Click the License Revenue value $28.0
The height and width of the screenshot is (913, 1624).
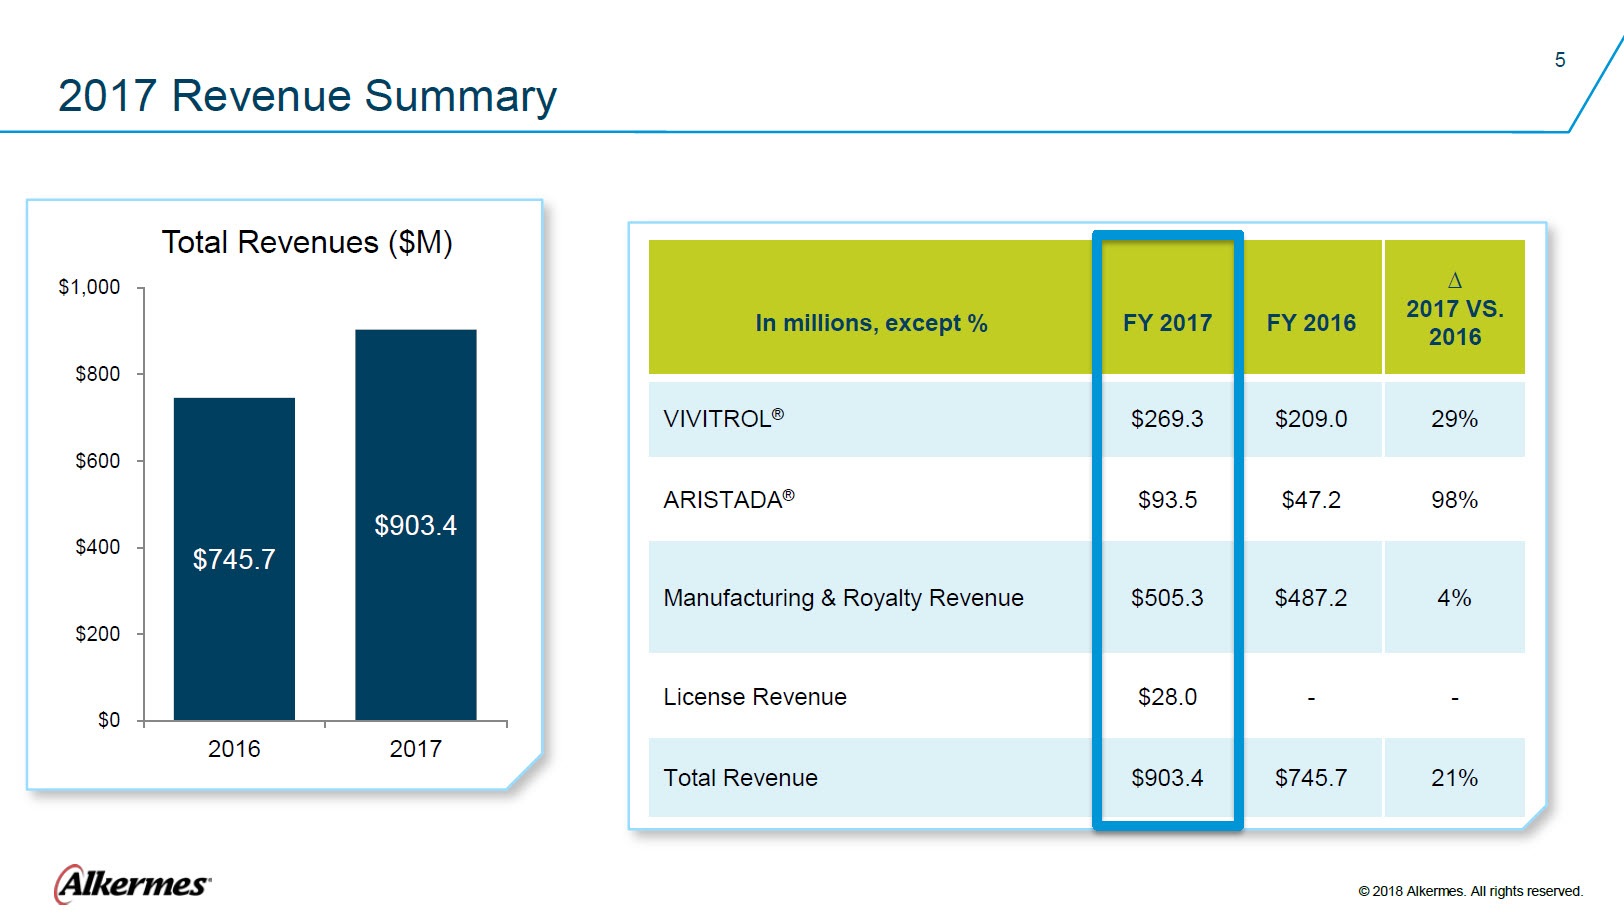click(1167, 697)
